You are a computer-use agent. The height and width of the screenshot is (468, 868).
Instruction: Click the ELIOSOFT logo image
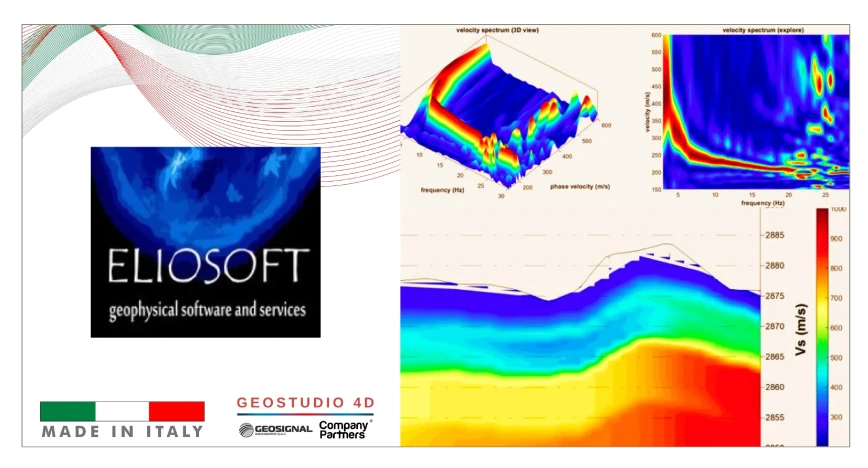point(205,242)
